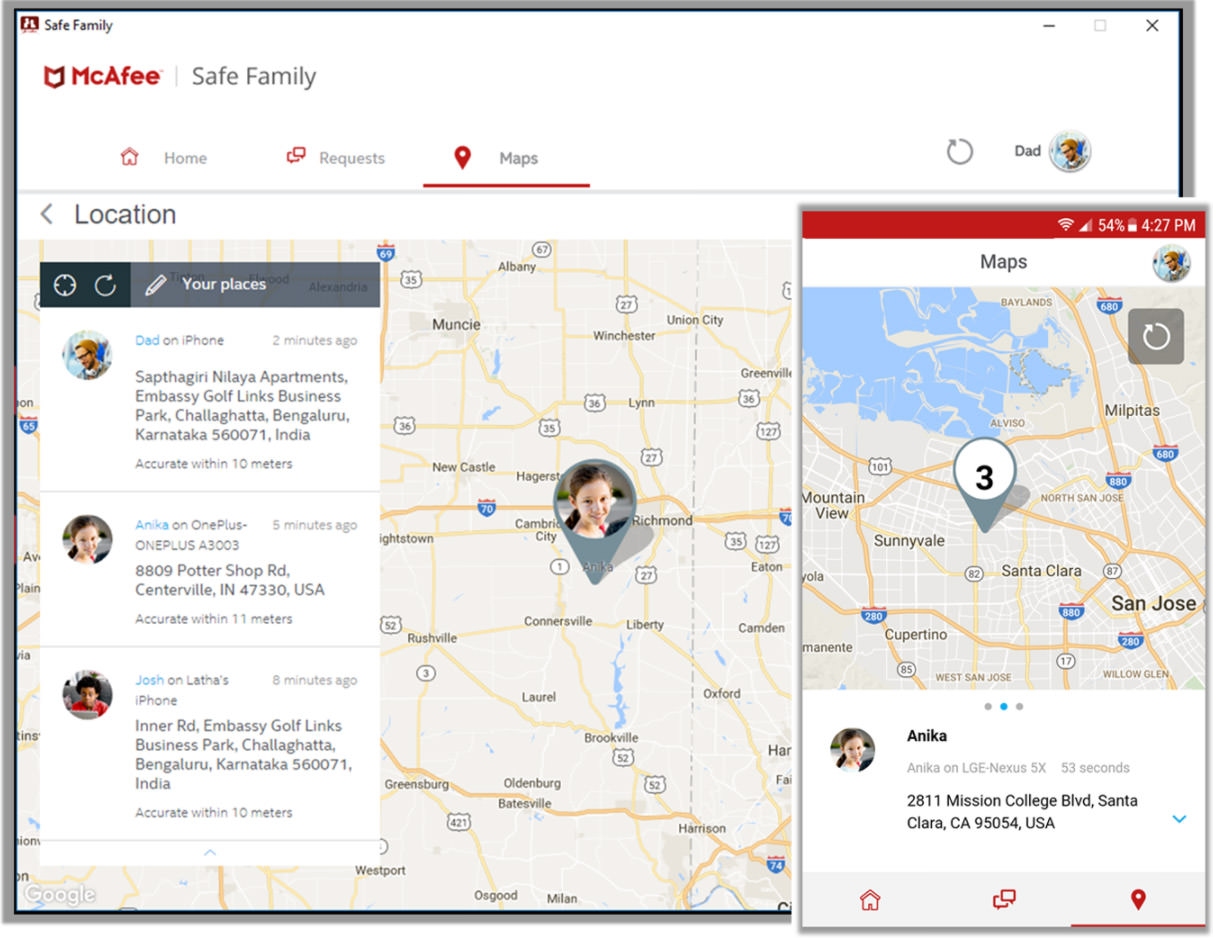Click the crosshair locate icon in the panel
Viewport: 1213px width, 938px height.
[x=65, y=285]
